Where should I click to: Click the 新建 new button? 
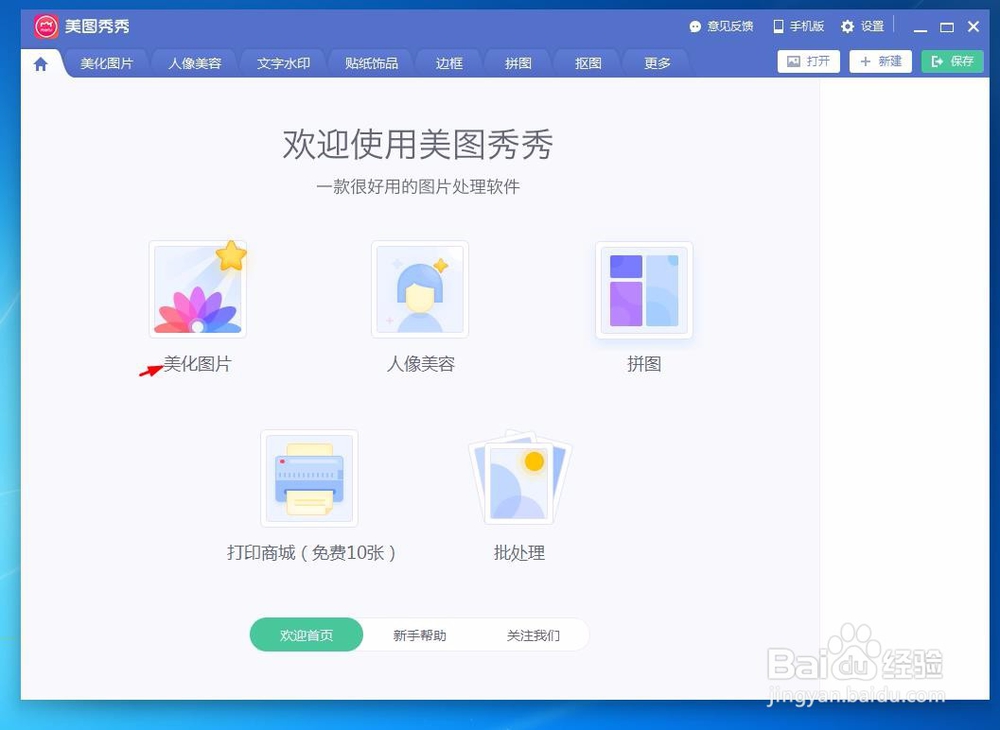[x=881, y=61]
